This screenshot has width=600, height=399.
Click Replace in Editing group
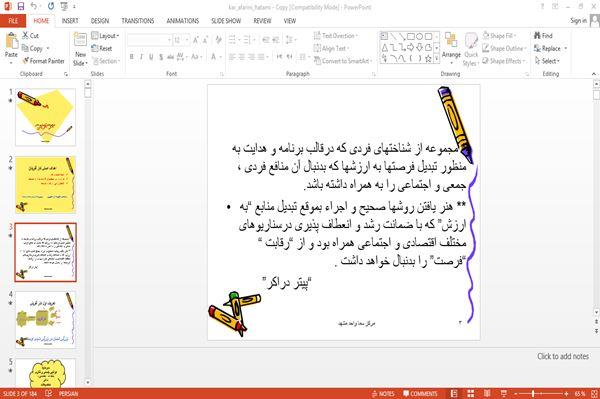point(550,48)
